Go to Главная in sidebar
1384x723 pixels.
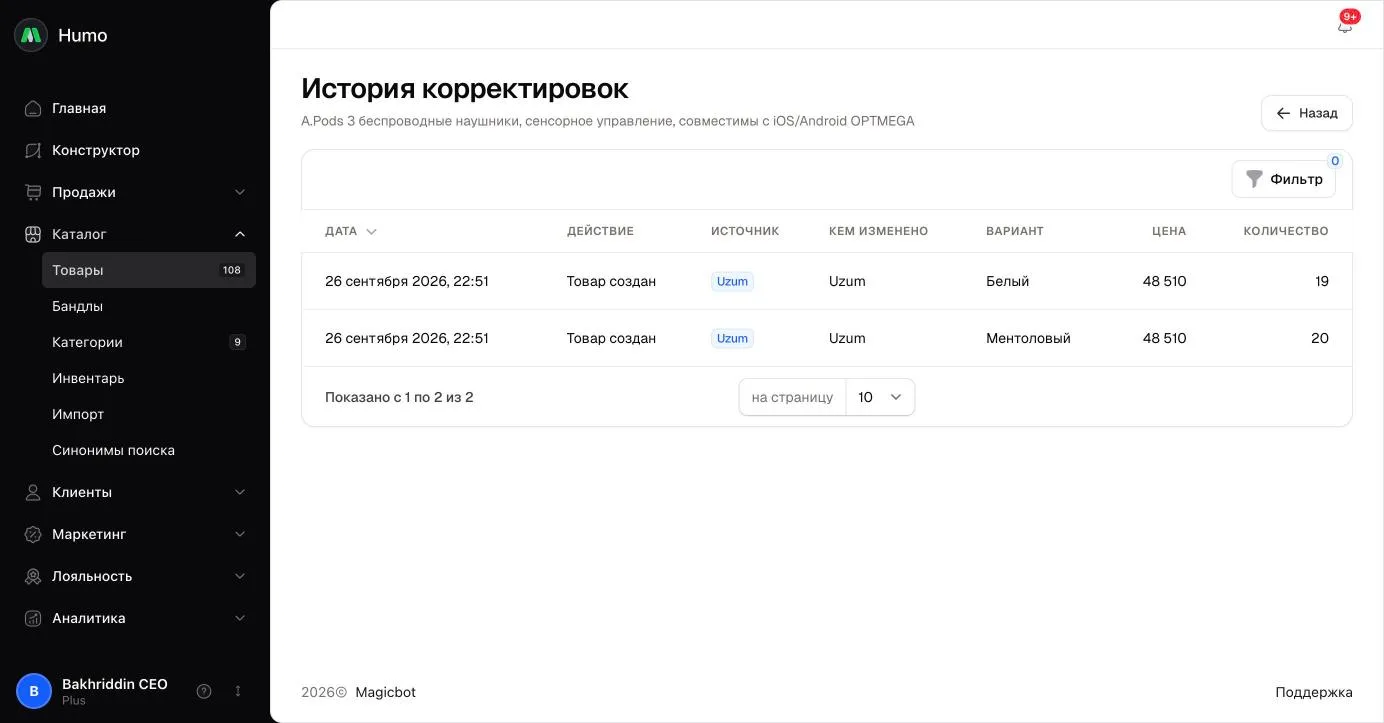pos(135,108)
